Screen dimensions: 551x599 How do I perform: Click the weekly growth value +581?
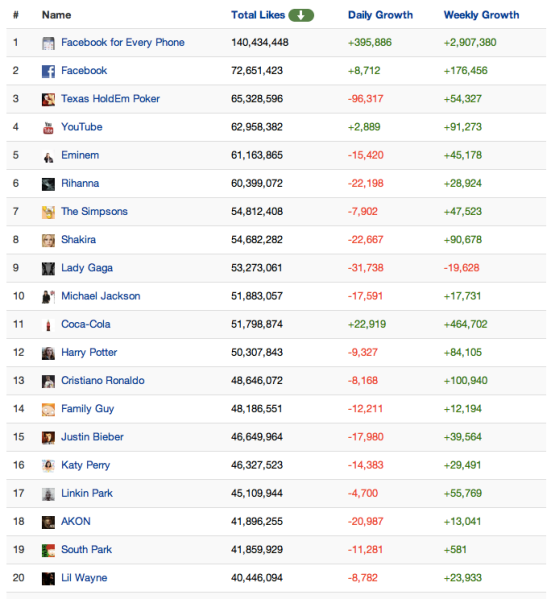pyautogui.click(x=455, y=550)
